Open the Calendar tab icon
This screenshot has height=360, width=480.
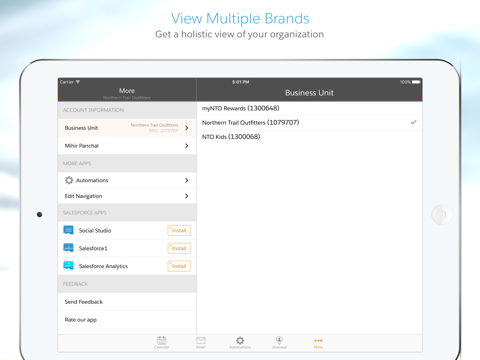(x=162, y=342)
